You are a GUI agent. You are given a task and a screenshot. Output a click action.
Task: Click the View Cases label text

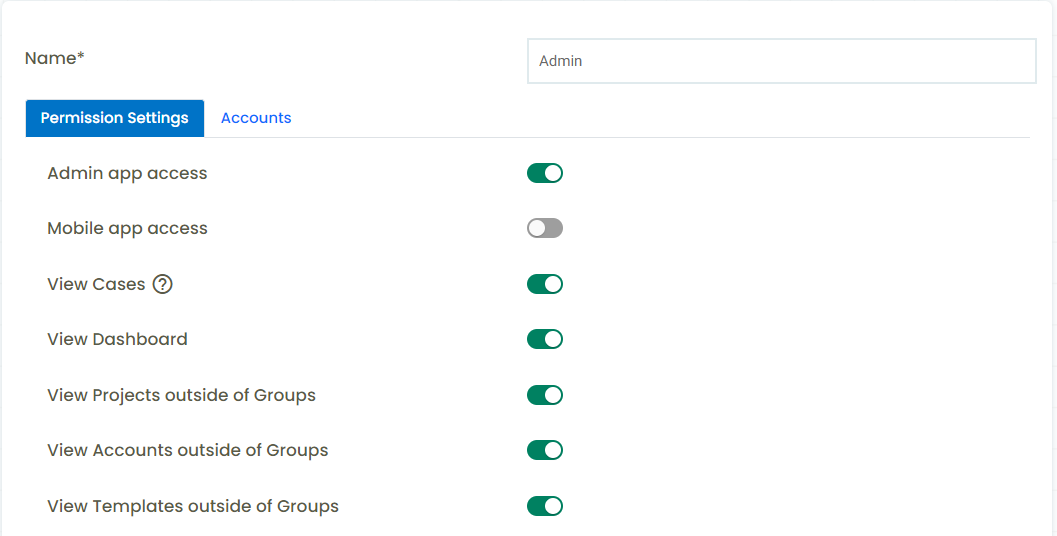tap(96, 285)
